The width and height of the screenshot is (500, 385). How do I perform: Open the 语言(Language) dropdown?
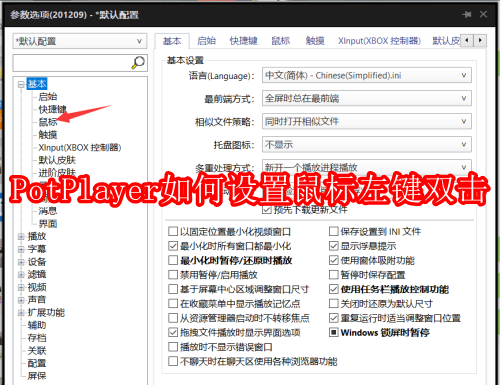367,75
